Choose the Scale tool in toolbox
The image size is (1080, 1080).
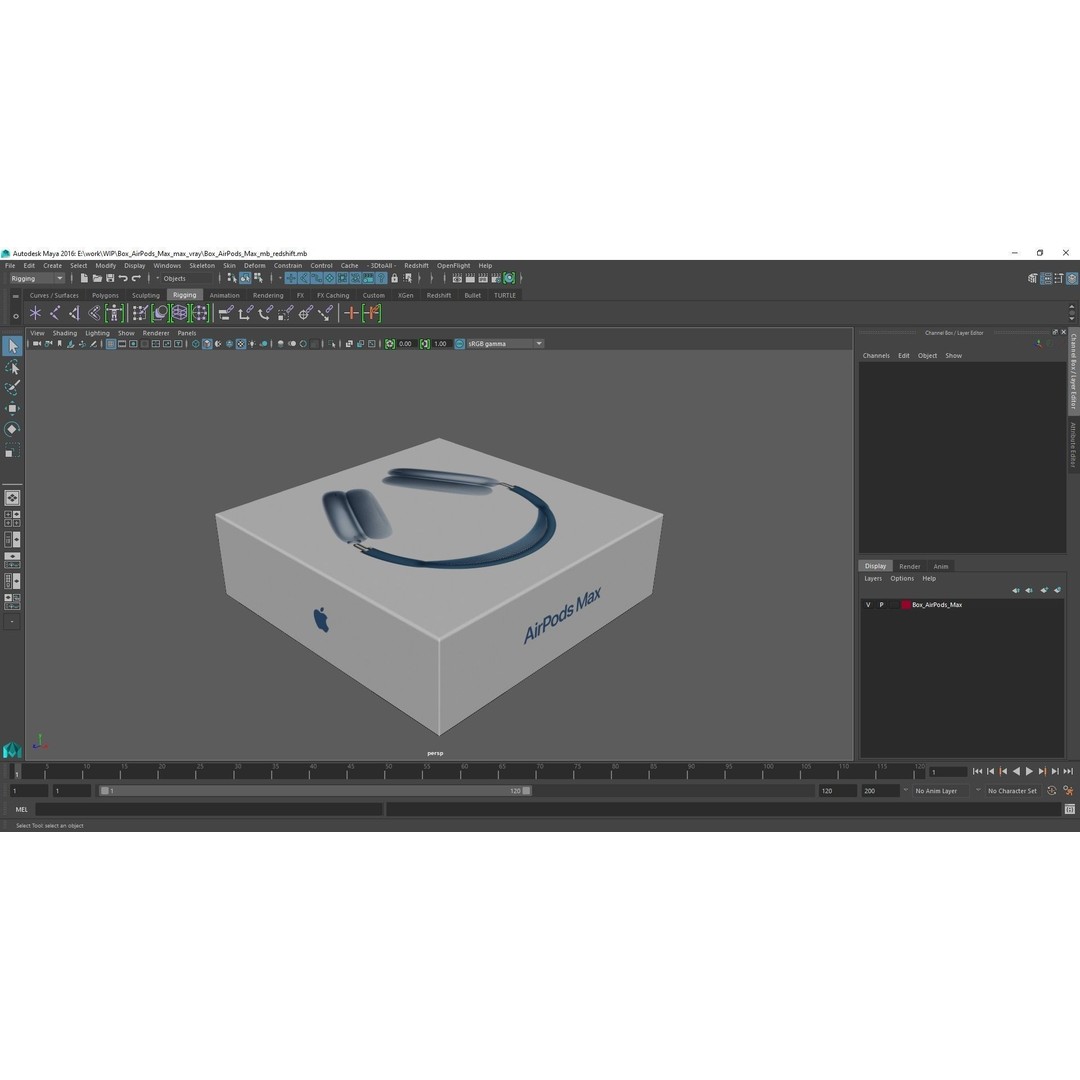click(12, 450)
